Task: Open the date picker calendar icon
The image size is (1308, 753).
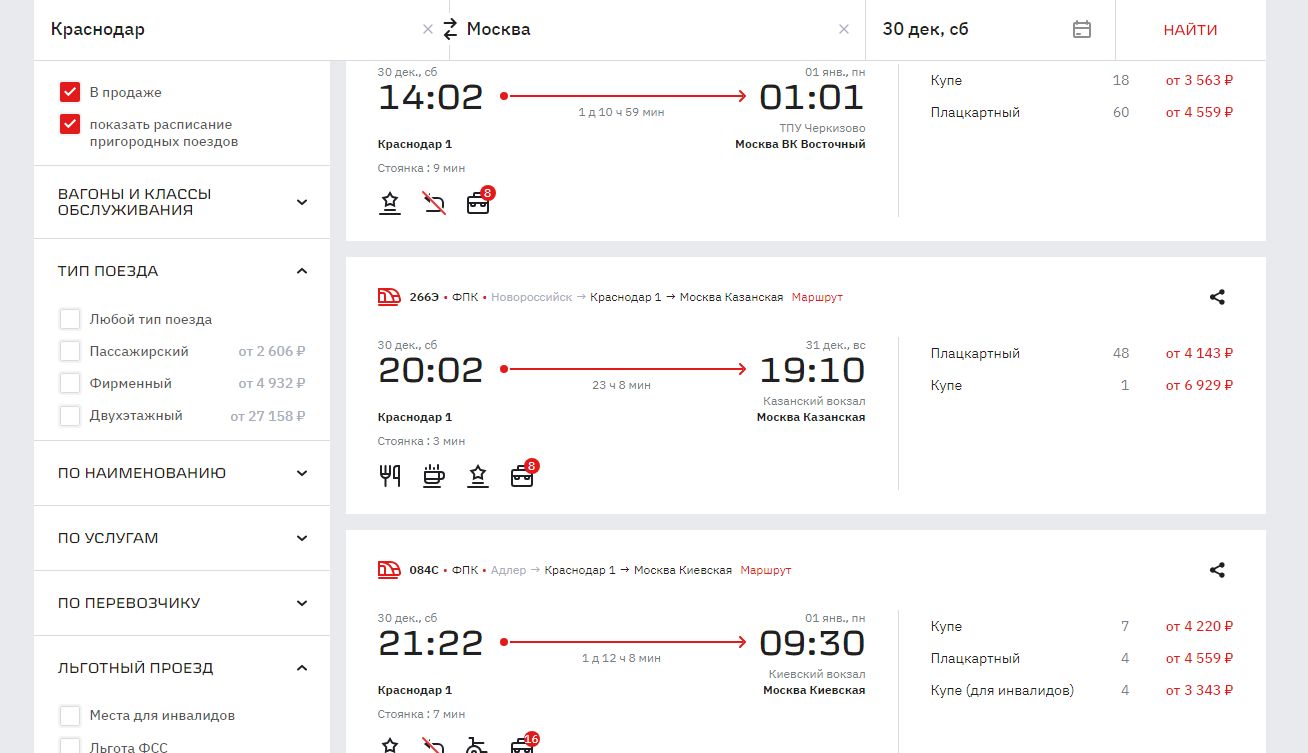Action: point(1081,29)
